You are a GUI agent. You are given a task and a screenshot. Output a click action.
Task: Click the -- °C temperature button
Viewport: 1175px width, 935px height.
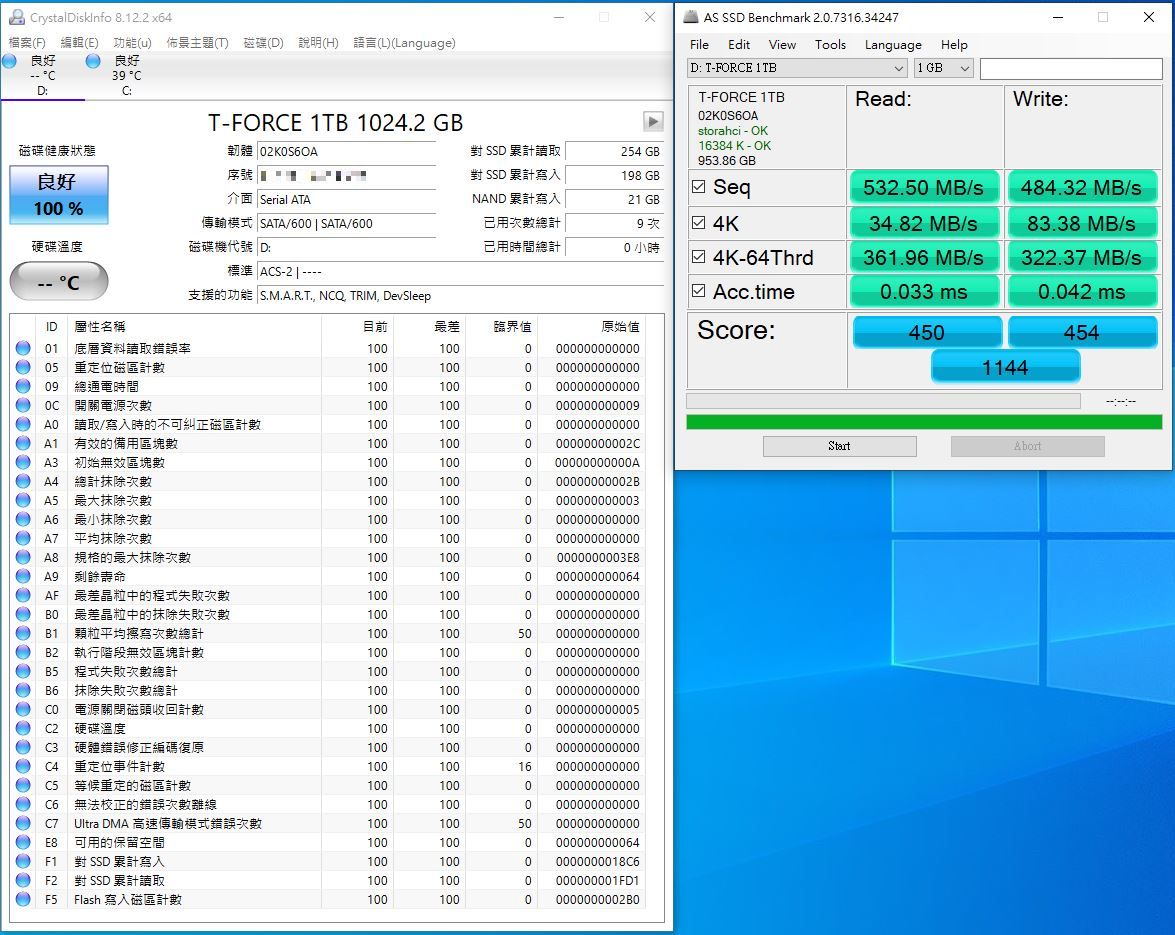pyautogui.click(x=58, y=282)
